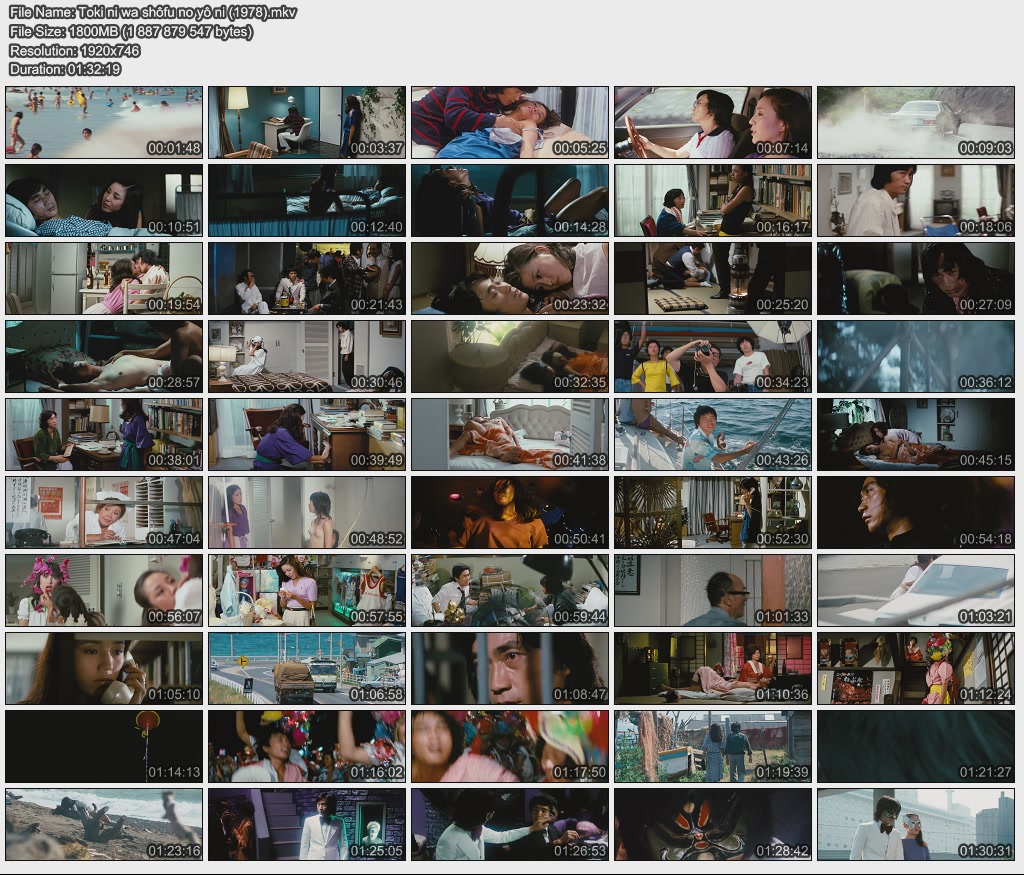
Task: Click the dark frame 00:27:09
Action: tap(916, 278)
